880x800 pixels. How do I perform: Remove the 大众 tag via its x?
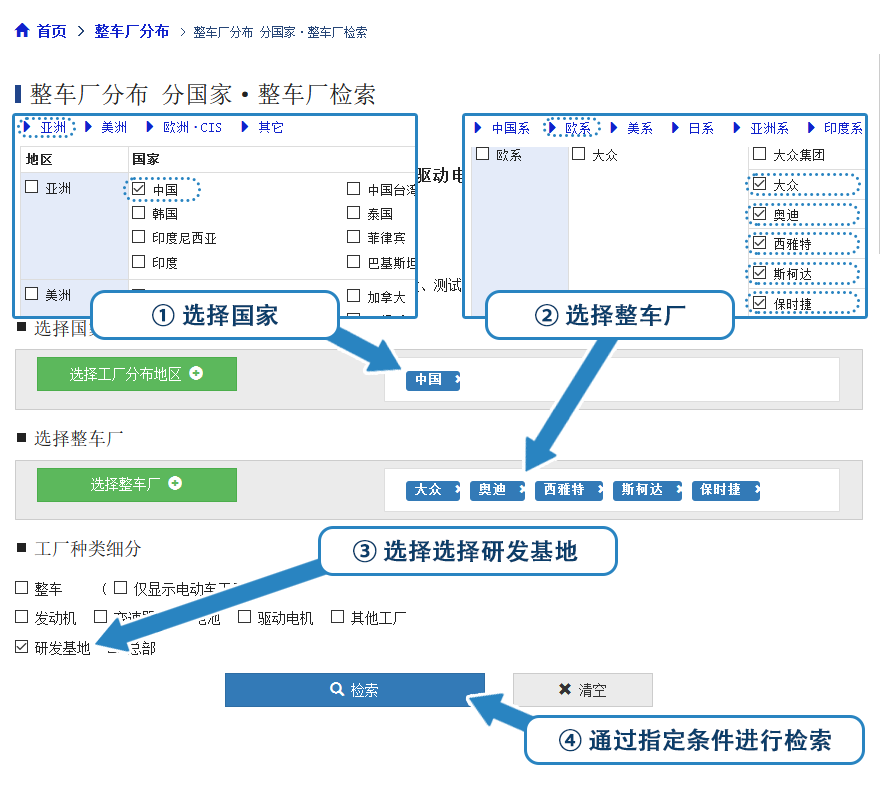pos(456,490)
